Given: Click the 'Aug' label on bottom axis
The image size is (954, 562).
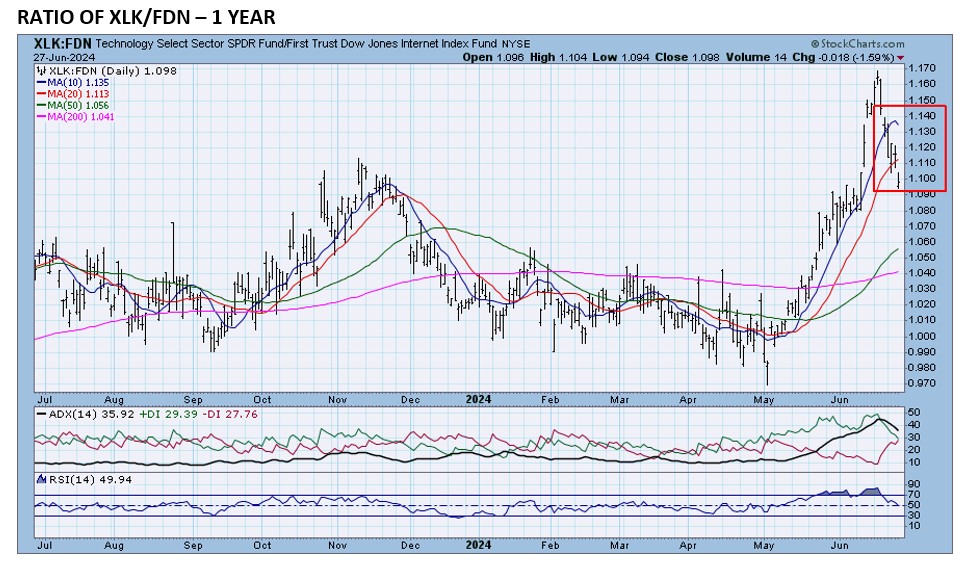Looking at the screenshot, I should (114, 546).
